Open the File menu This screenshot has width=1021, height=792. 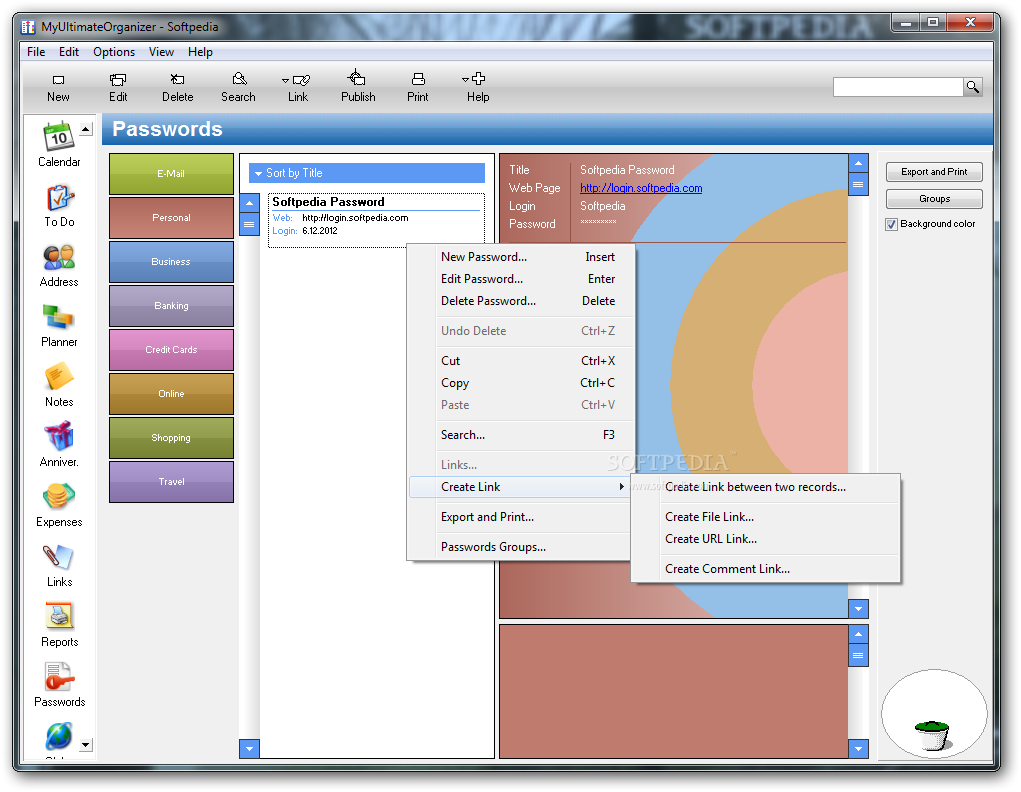pos(36,52)
